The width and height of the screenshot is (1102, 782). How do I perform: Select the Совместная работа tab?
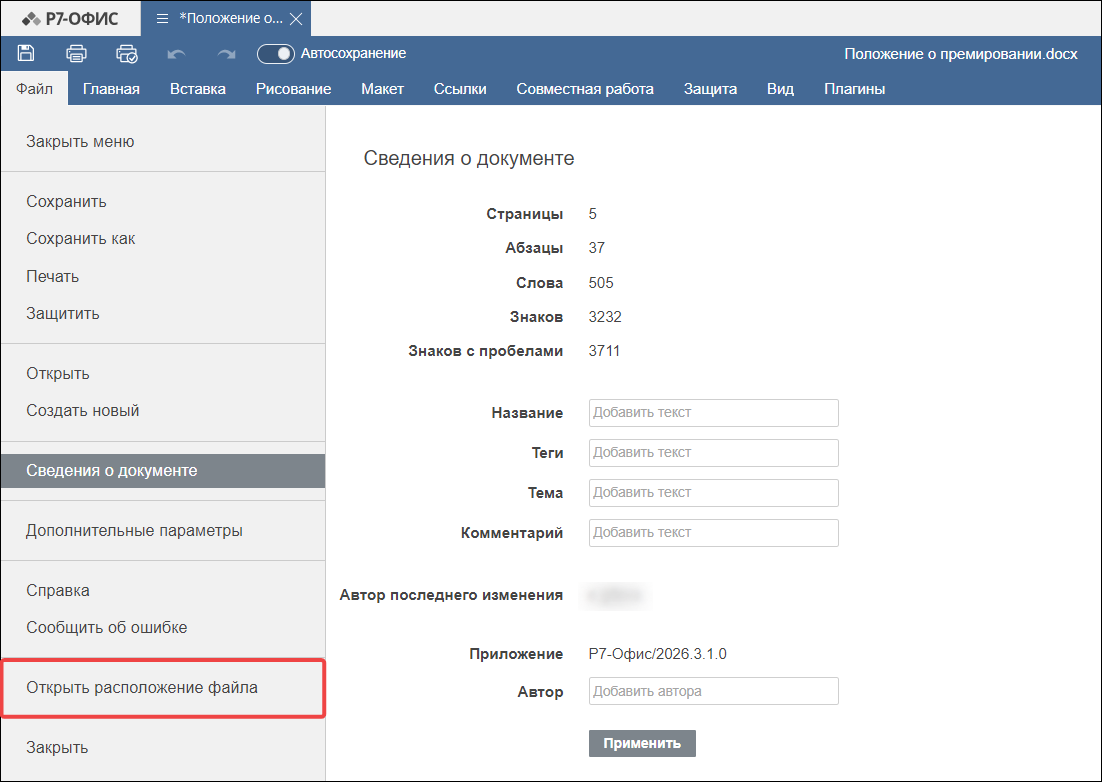585,89
